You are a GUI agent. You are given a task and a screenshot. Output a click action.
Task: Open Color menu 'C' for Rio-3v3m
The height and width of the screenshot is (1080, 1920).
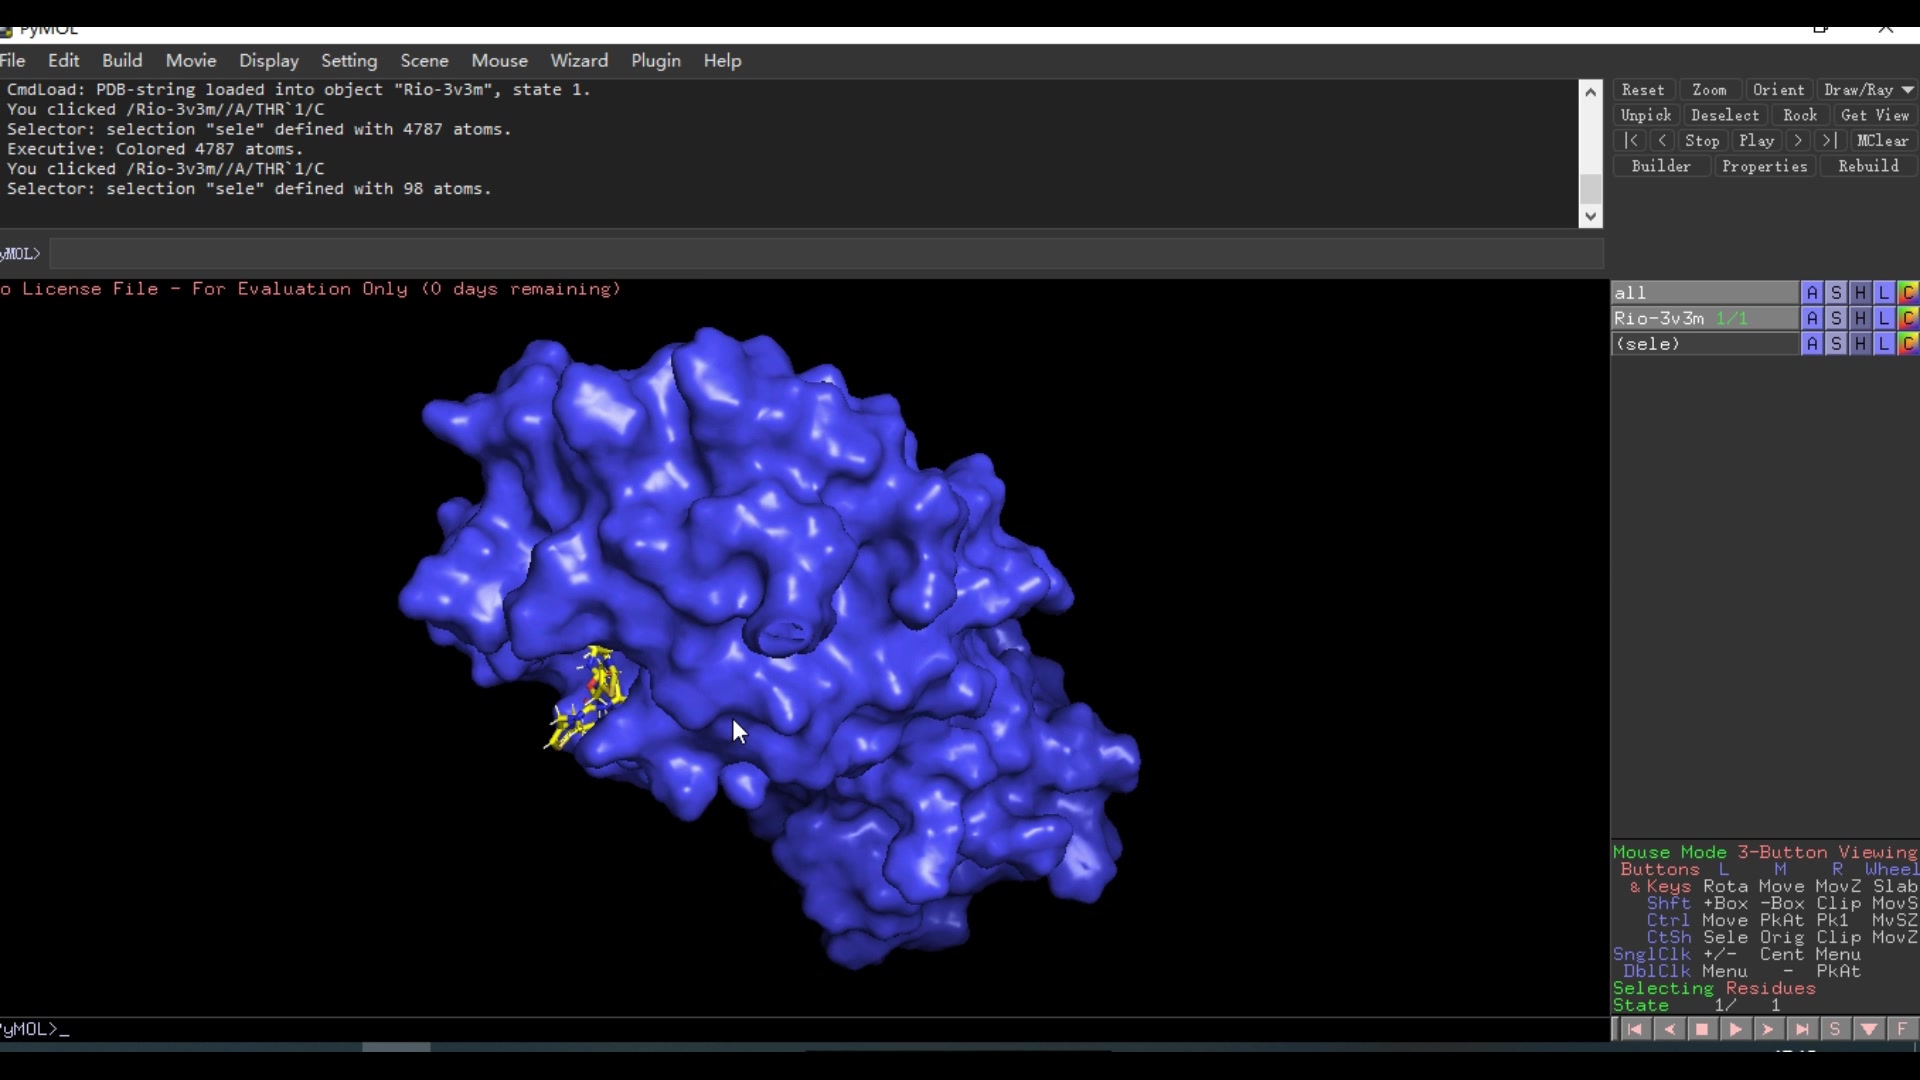tap(1908, 318)
